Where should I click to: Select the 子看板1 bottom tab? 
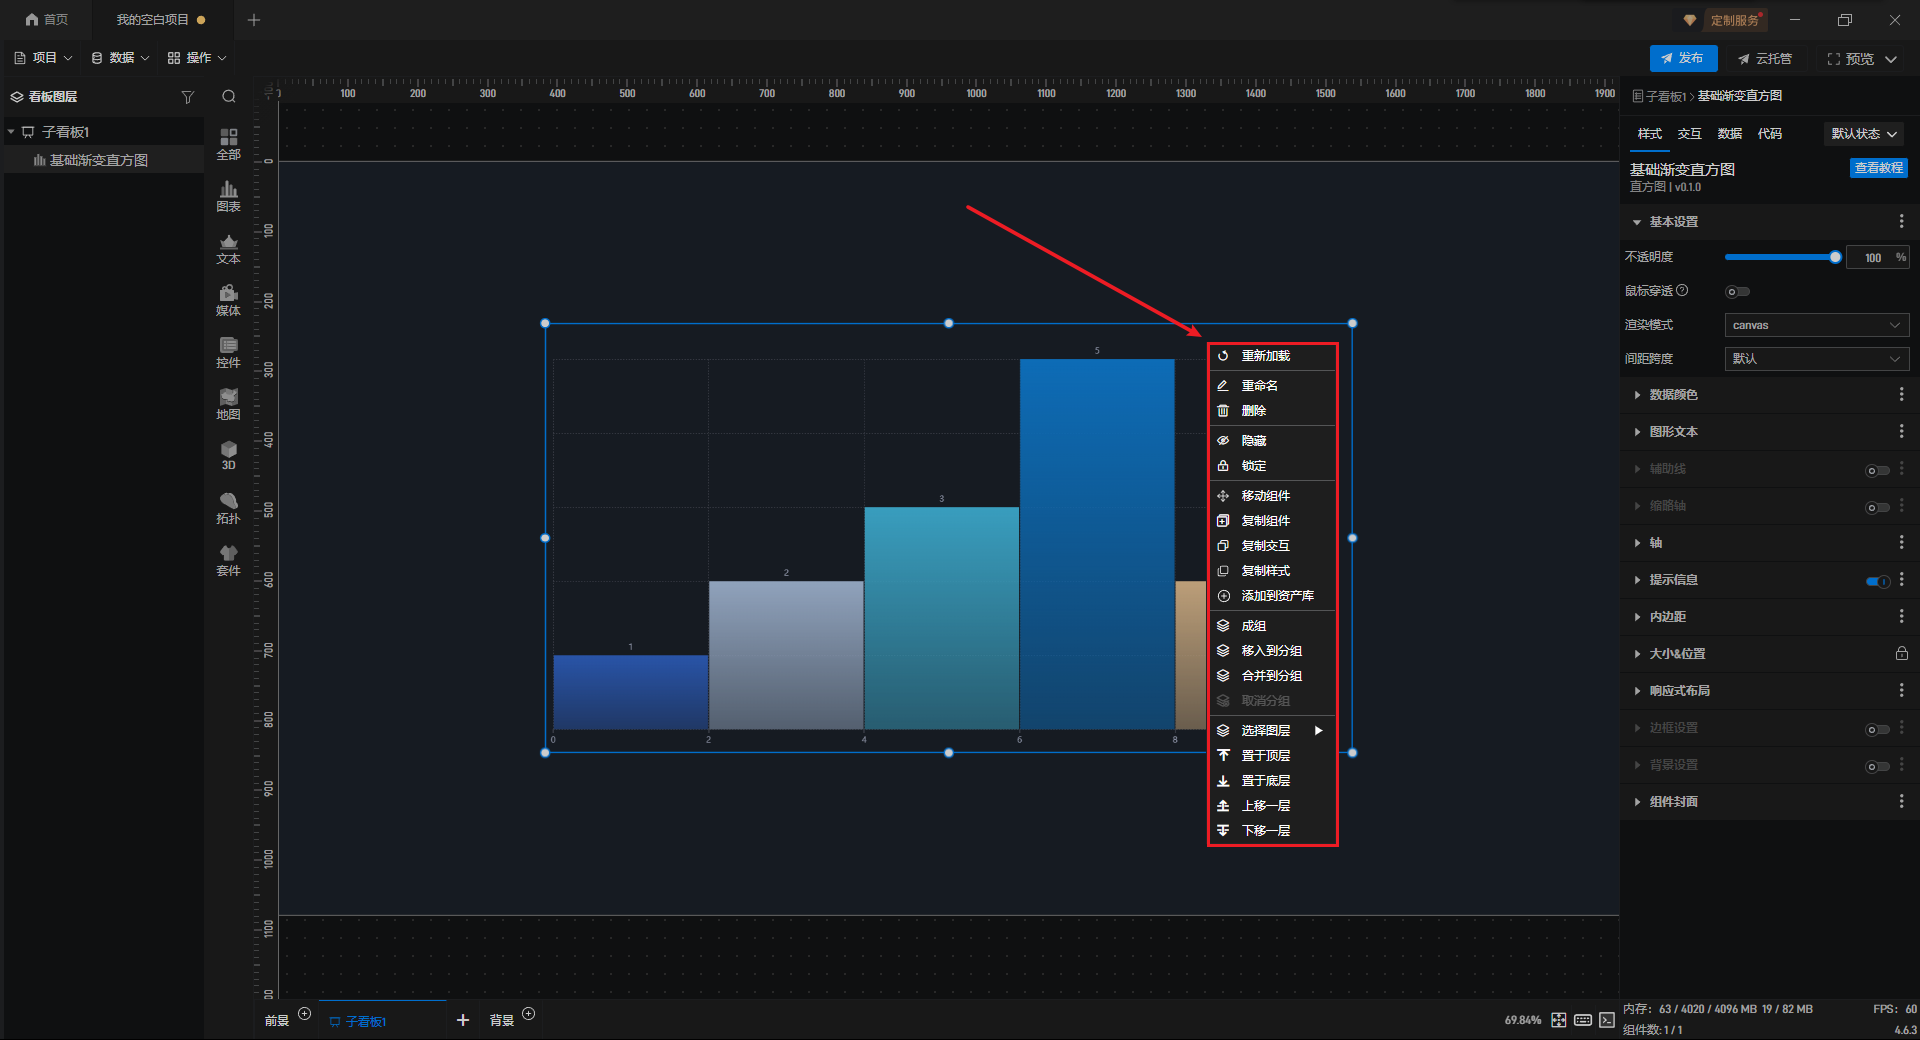point(382,1020)
